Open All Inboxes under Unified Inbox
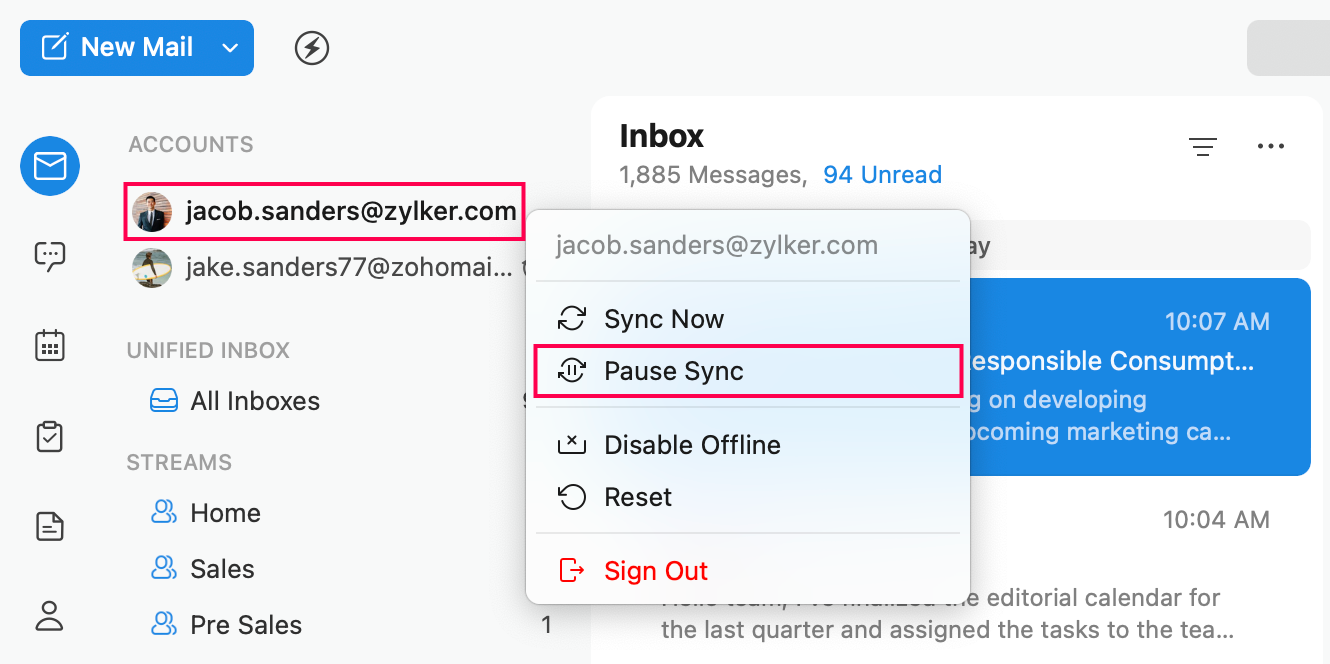1330x664 pixels. 255,401
